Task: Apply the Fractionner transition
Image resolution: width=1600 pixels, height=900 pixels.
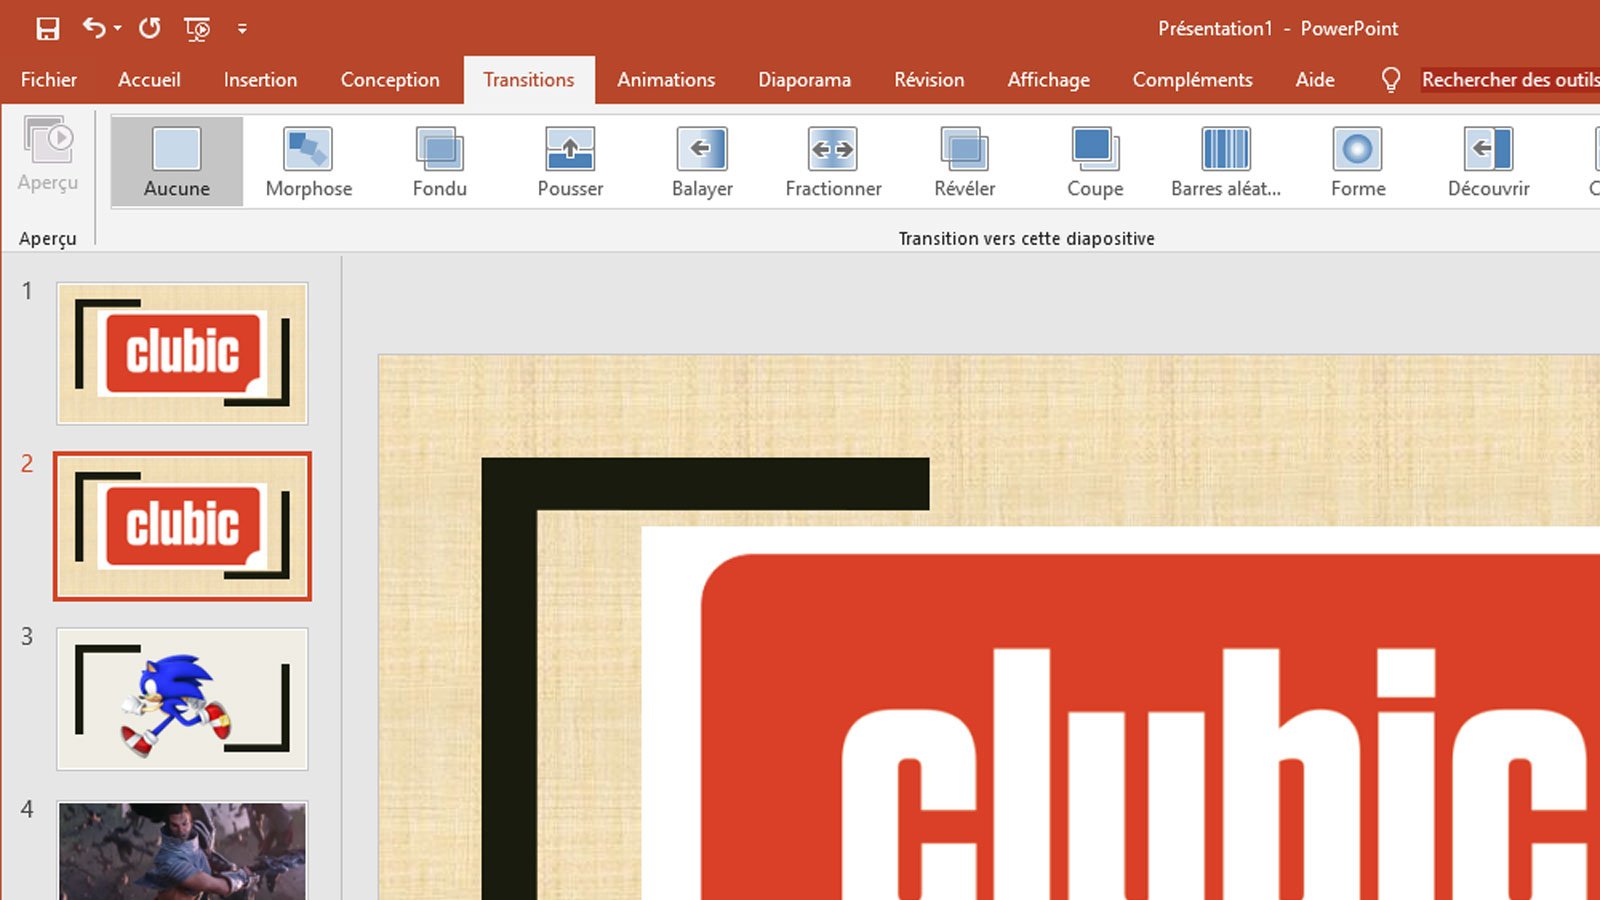Action: 833,162
